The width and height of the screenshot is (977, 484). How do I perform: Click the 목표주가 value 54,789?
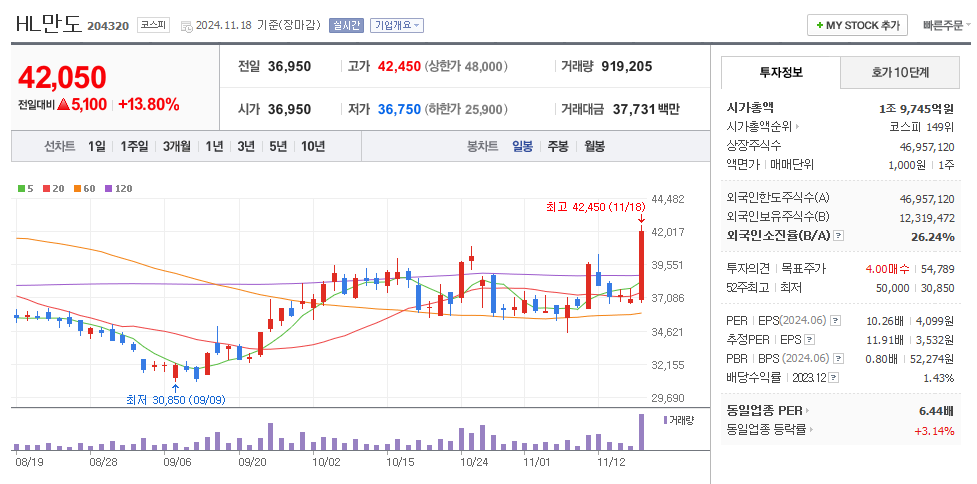pos(937,268)
